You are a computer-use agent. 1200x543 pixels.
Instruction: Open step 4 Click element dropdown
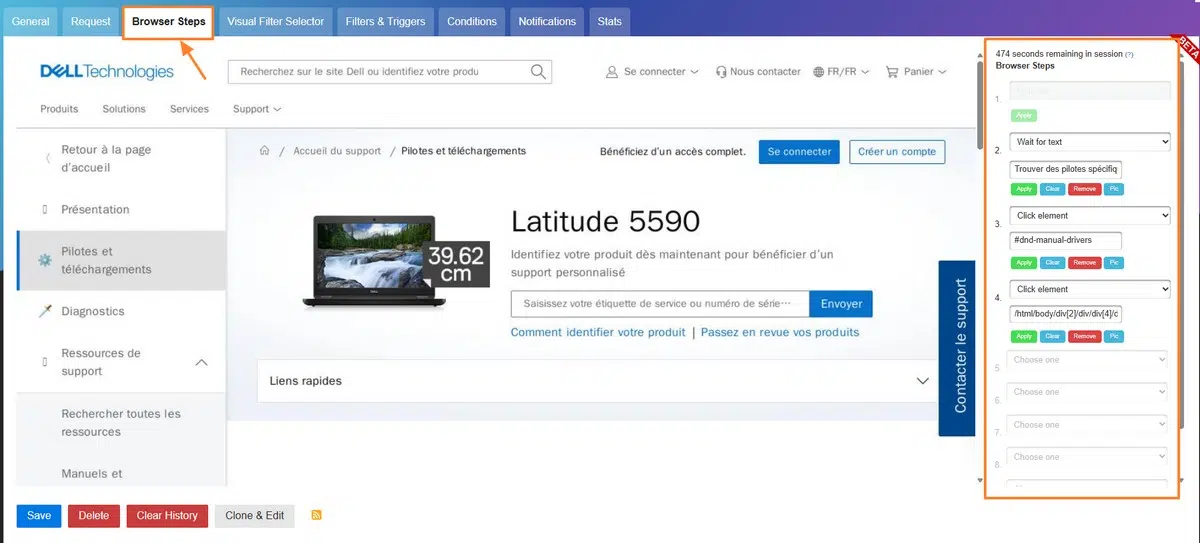[x=1090, y=290]
